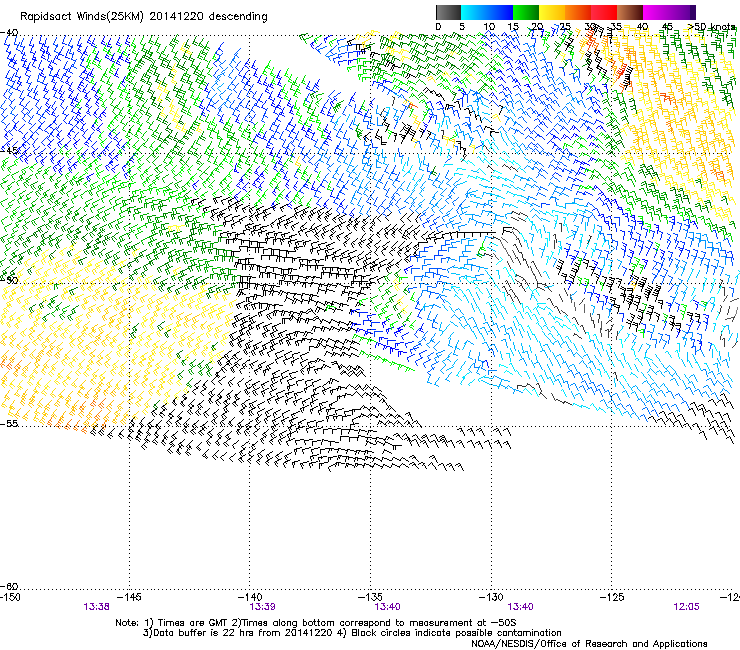Screen dimensions: 740x650
Task: Click the brown 35-40 knots legend segment
Action: click(630, 12)
